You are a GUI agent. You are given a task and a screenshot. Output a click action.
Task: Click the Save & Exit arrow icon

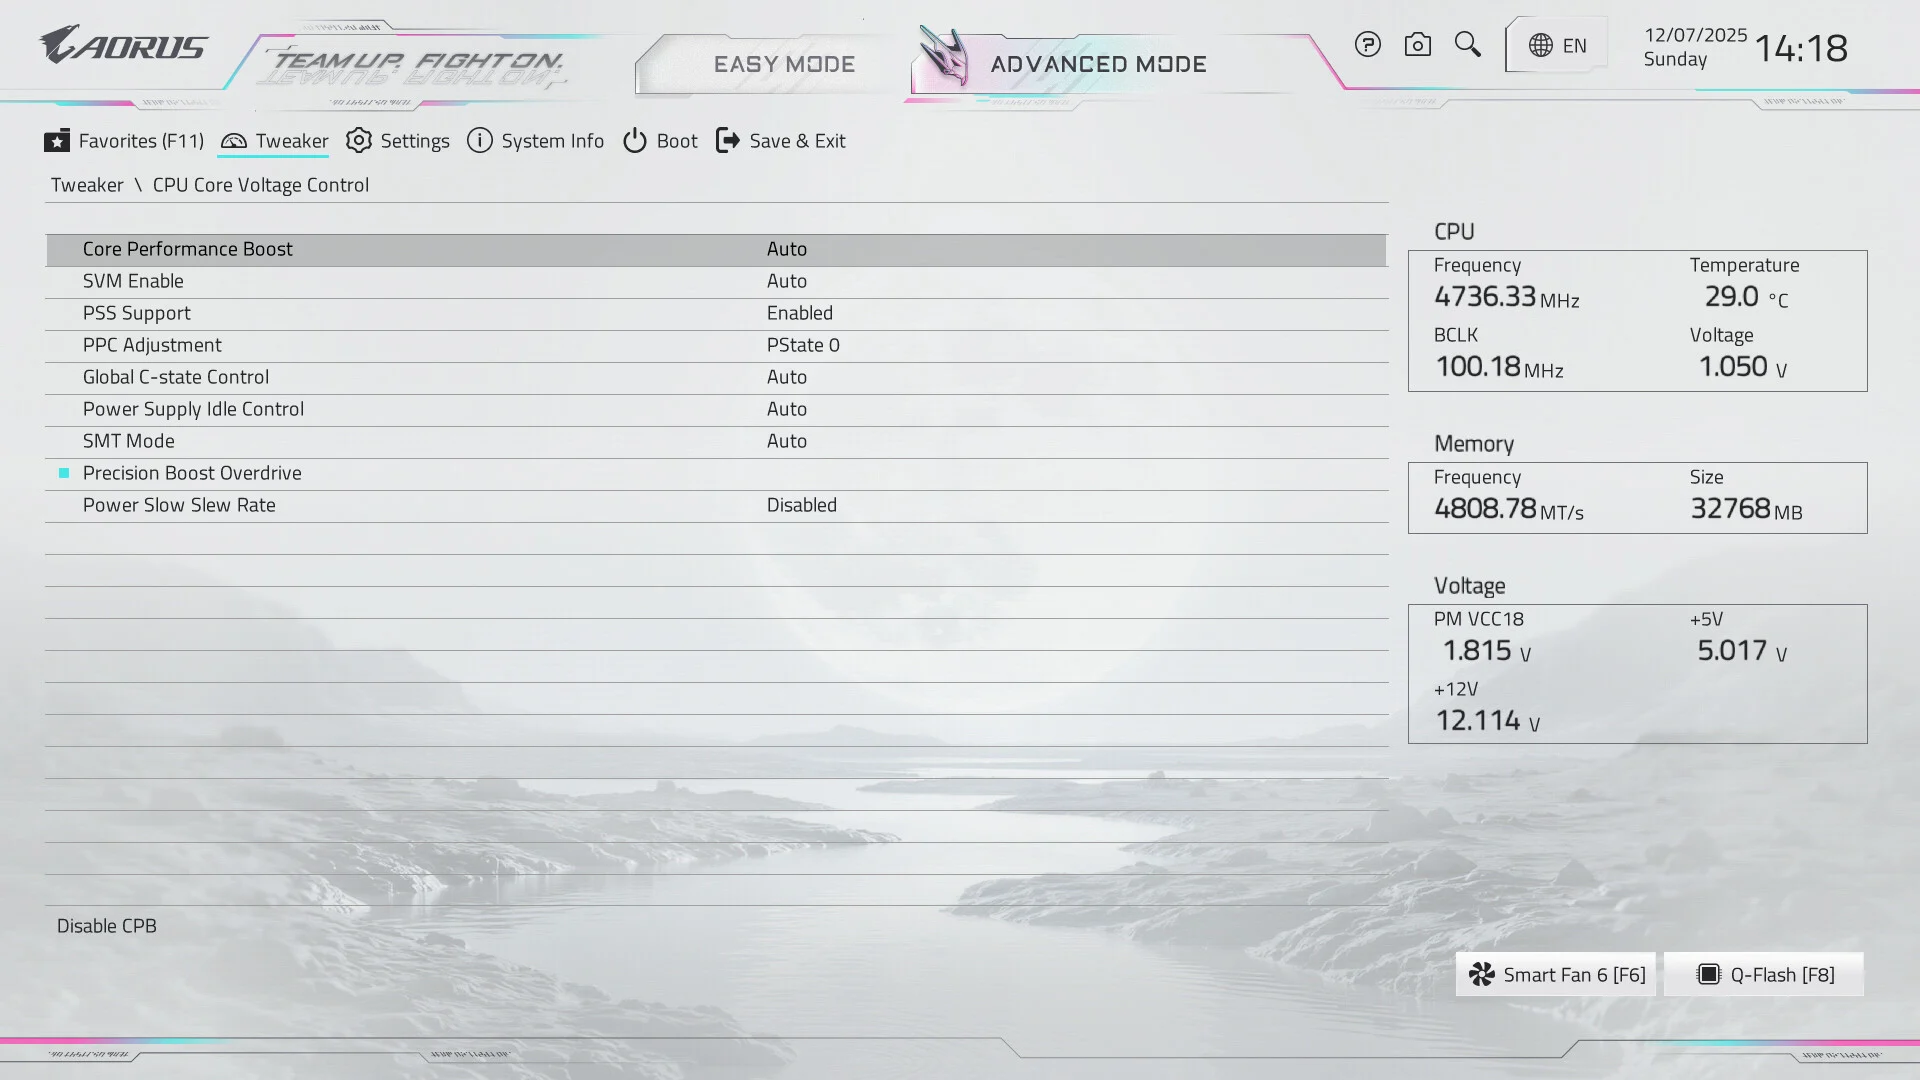coord(728,141)
